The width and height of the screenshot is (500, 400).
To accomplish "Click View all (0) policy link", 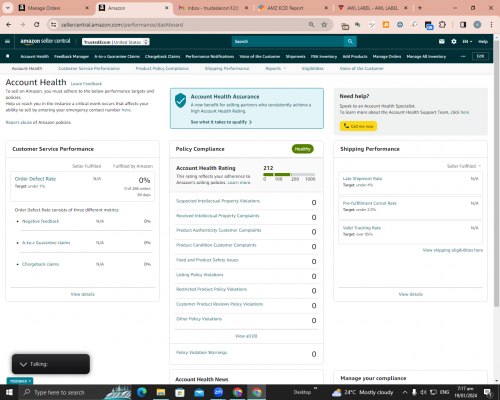I will (246, 336).
